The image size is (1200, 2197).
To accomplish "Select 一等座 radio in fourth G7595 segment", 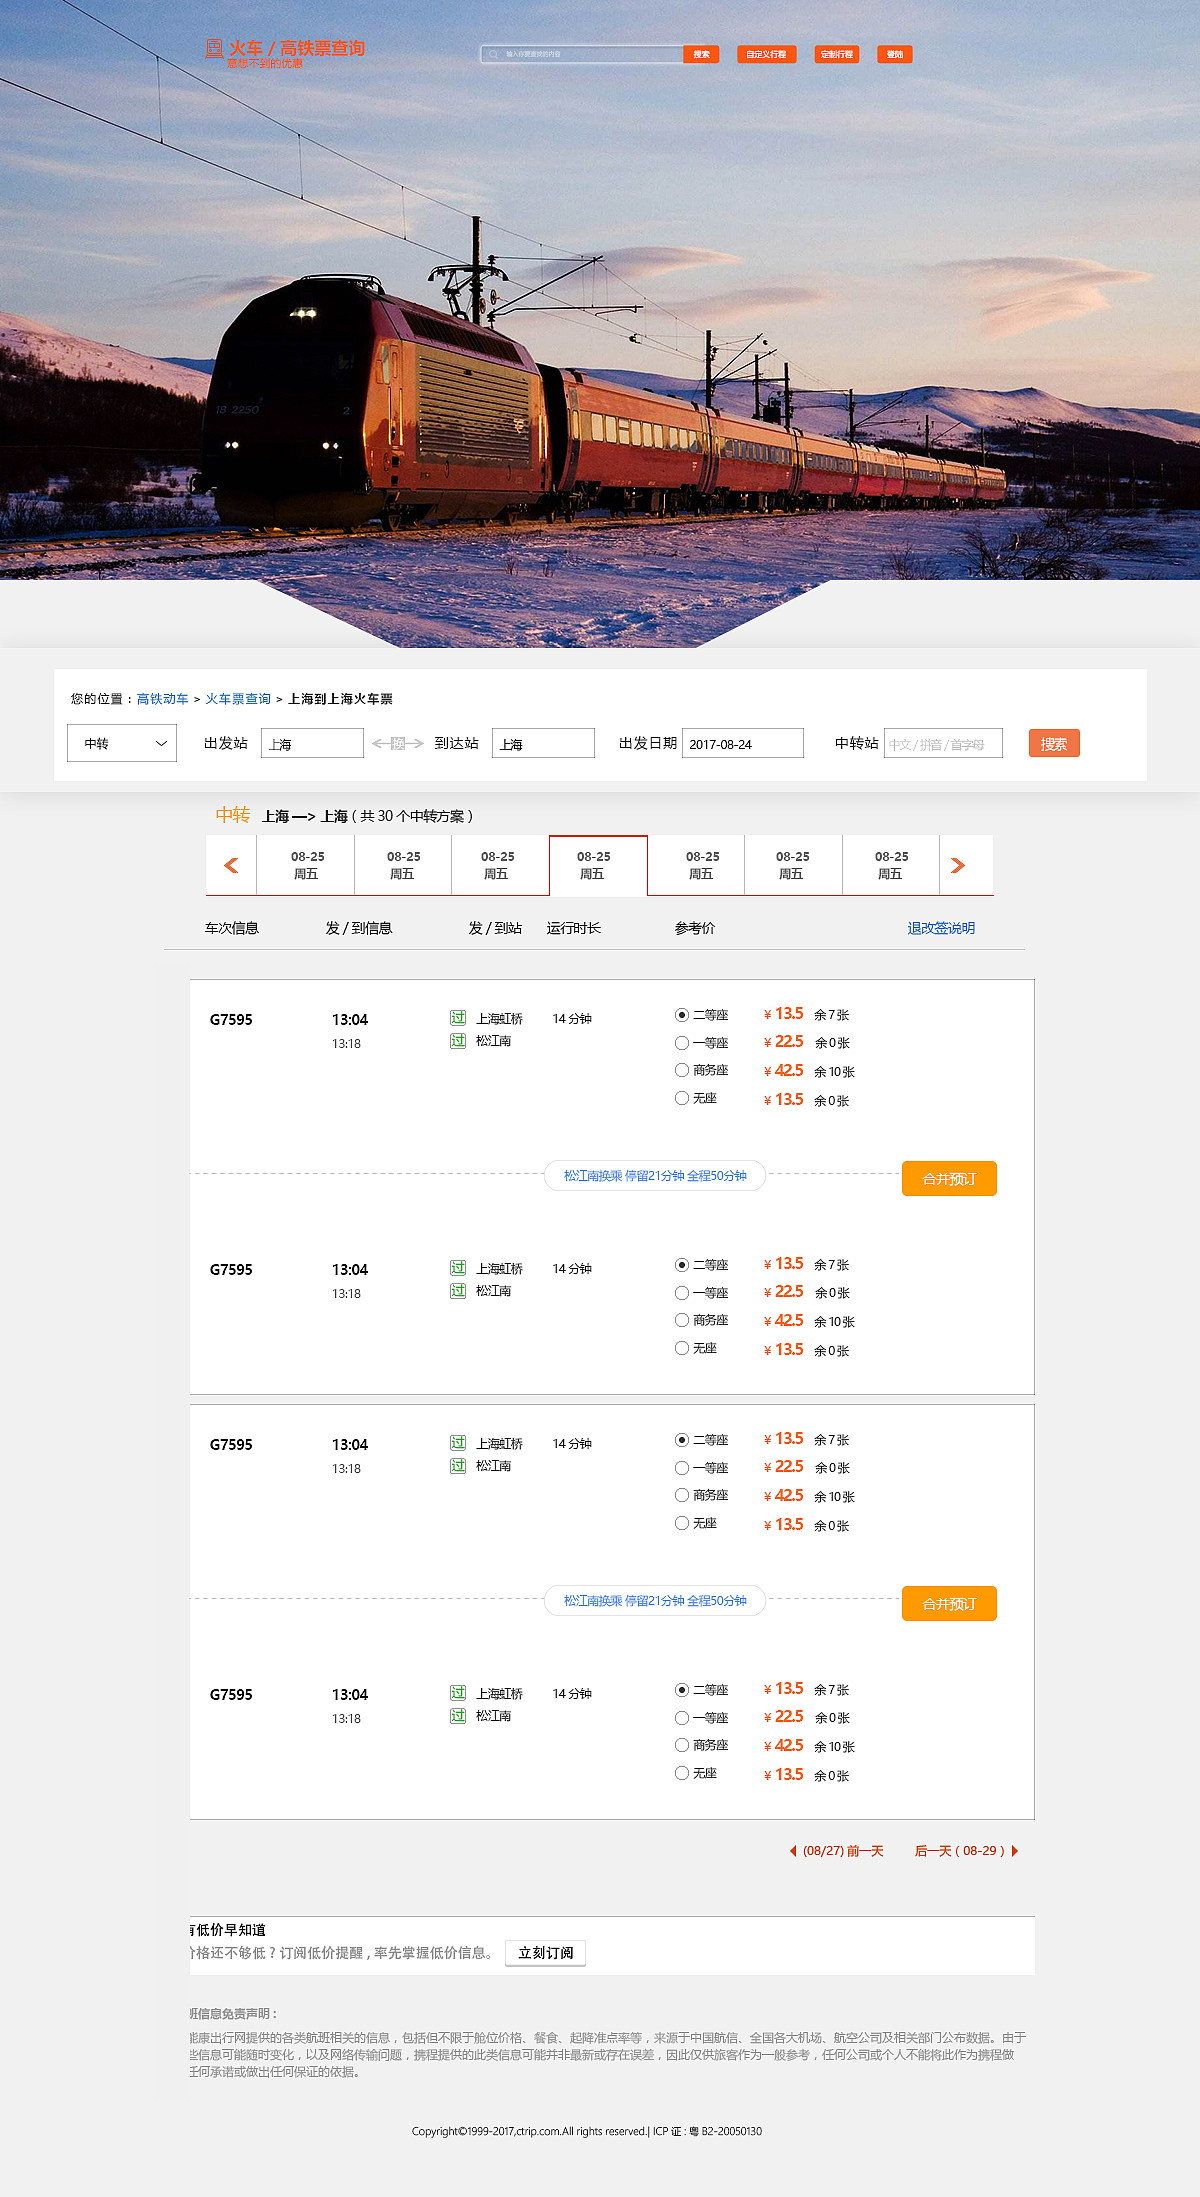I will point(682,1718).
